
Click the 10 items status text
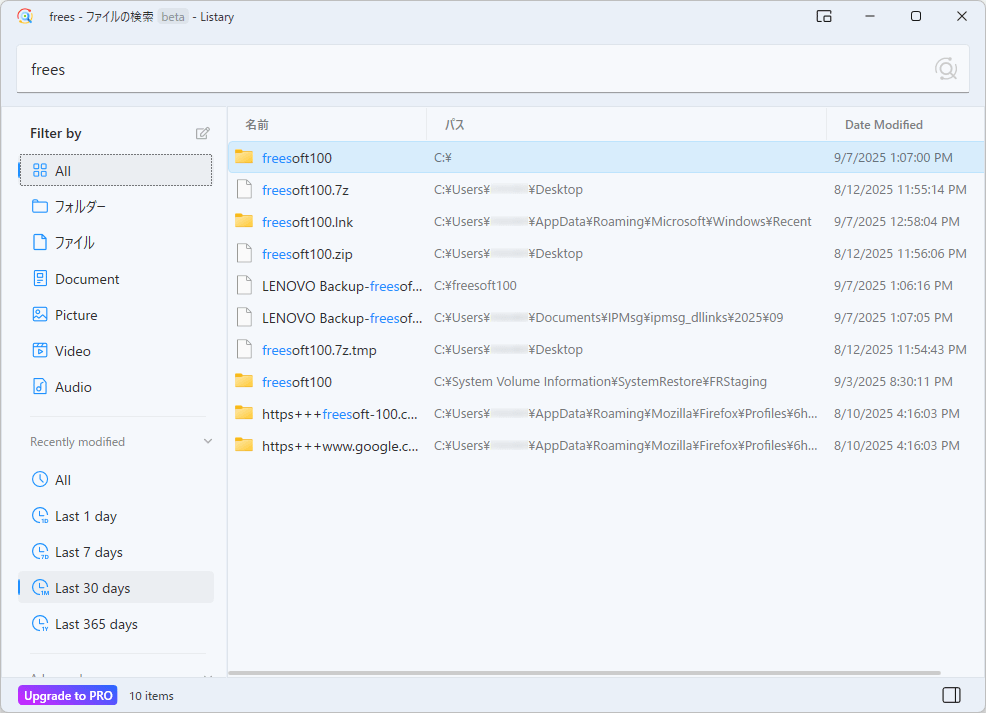[x=151, y=695]
